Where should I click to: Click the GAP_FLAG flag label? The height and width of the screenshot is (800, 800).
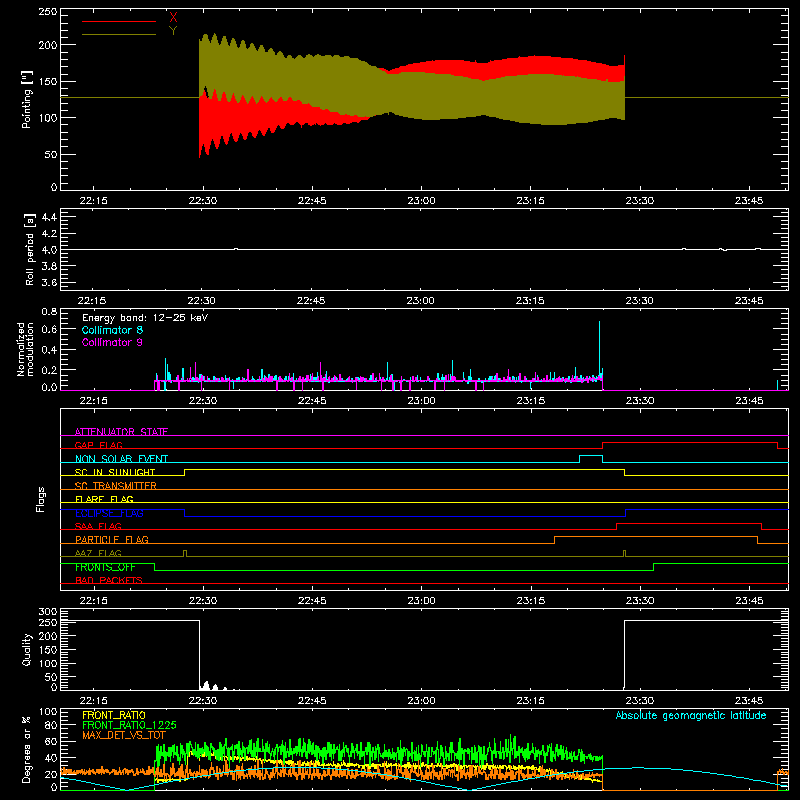[98, 445]
